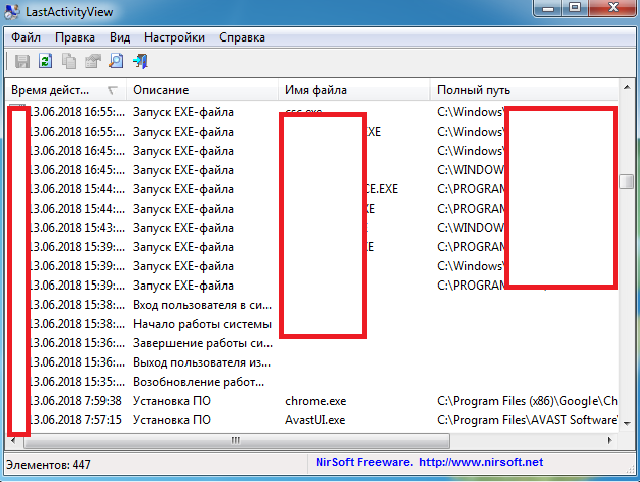
Task: Click the vertical scrollbar thumb
Action: (x=626, y=181)
